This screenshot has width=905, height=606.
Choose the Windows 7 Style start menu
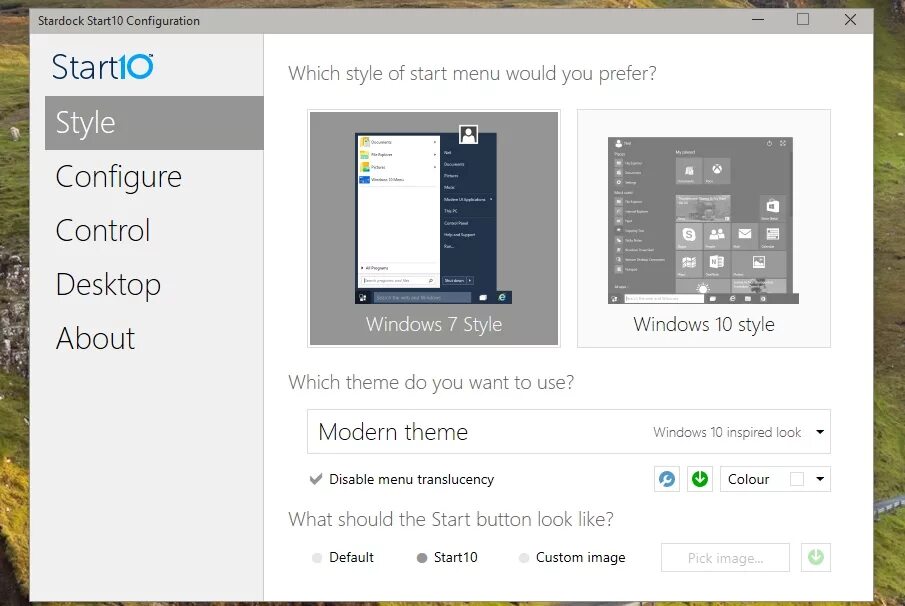(433, 229)
